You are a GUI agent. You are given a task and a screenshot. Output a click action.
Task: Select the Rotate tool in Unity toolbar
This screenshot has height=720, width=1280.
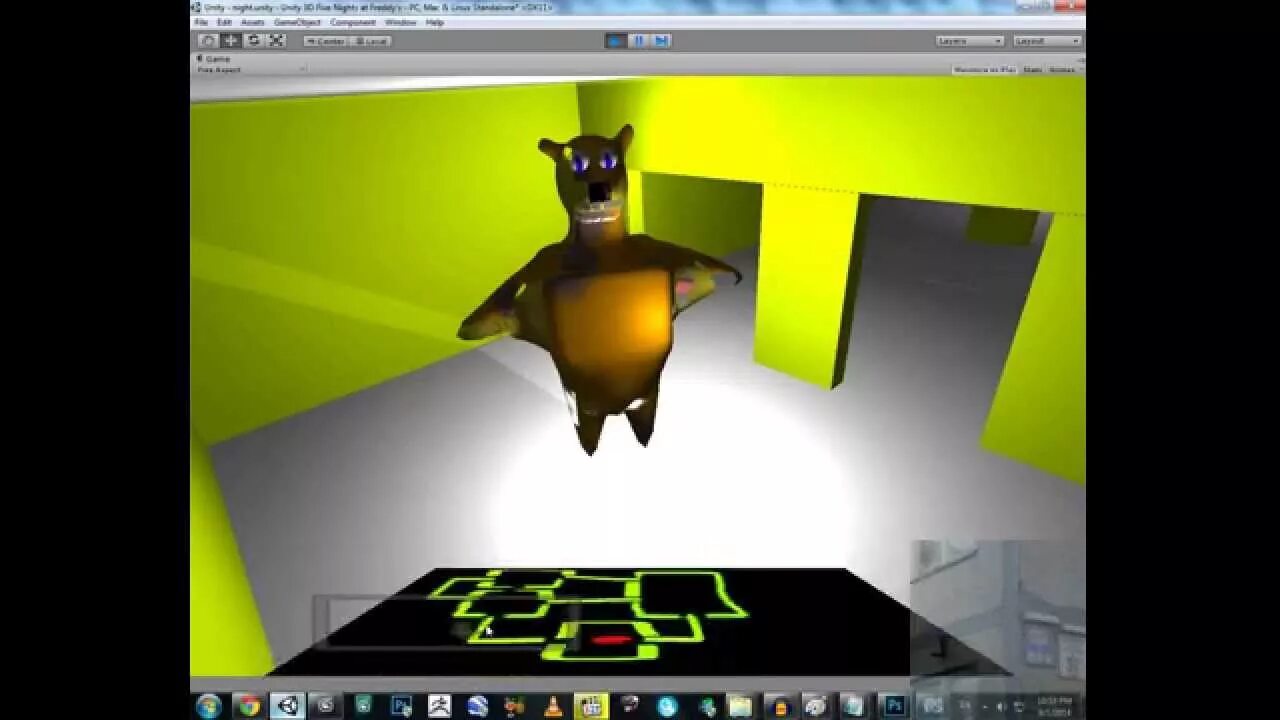[254, 41]
